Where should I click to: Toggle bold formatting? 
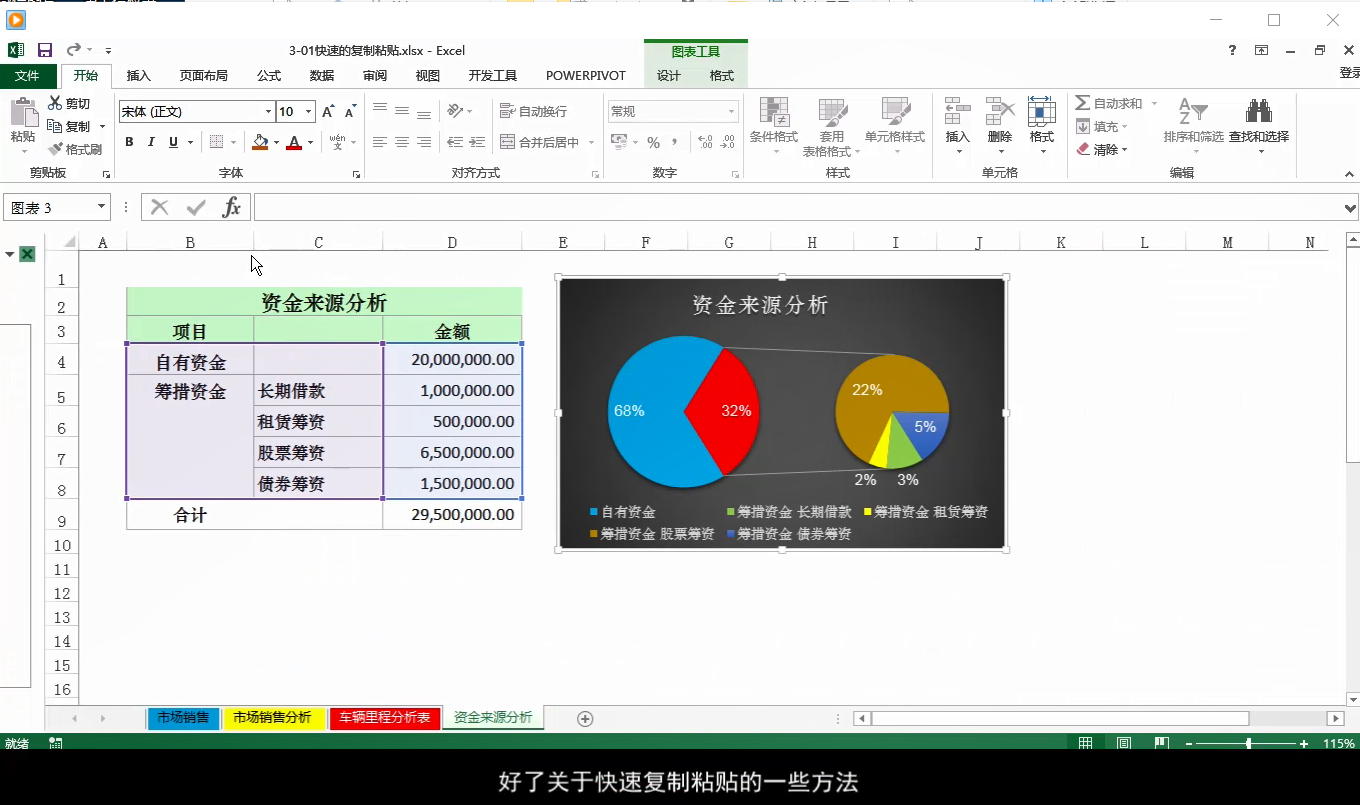tap(129, 142)
